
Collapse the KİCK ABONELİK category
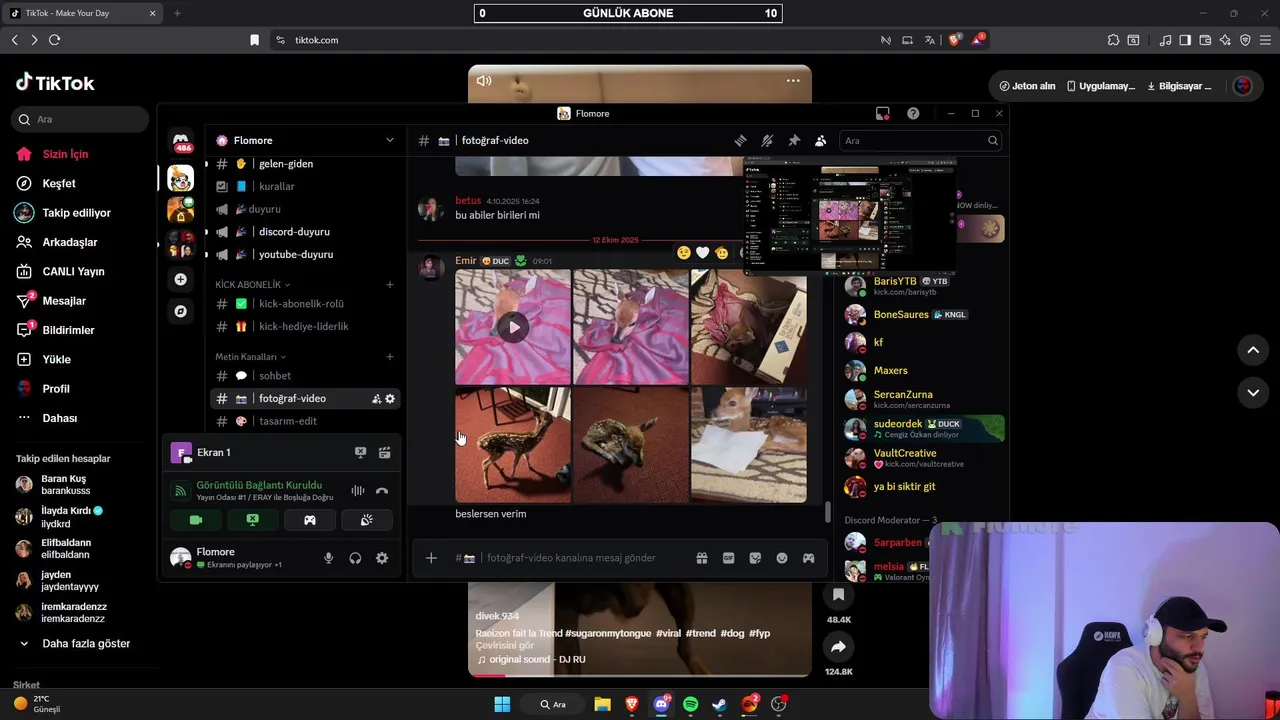(253, 285)
